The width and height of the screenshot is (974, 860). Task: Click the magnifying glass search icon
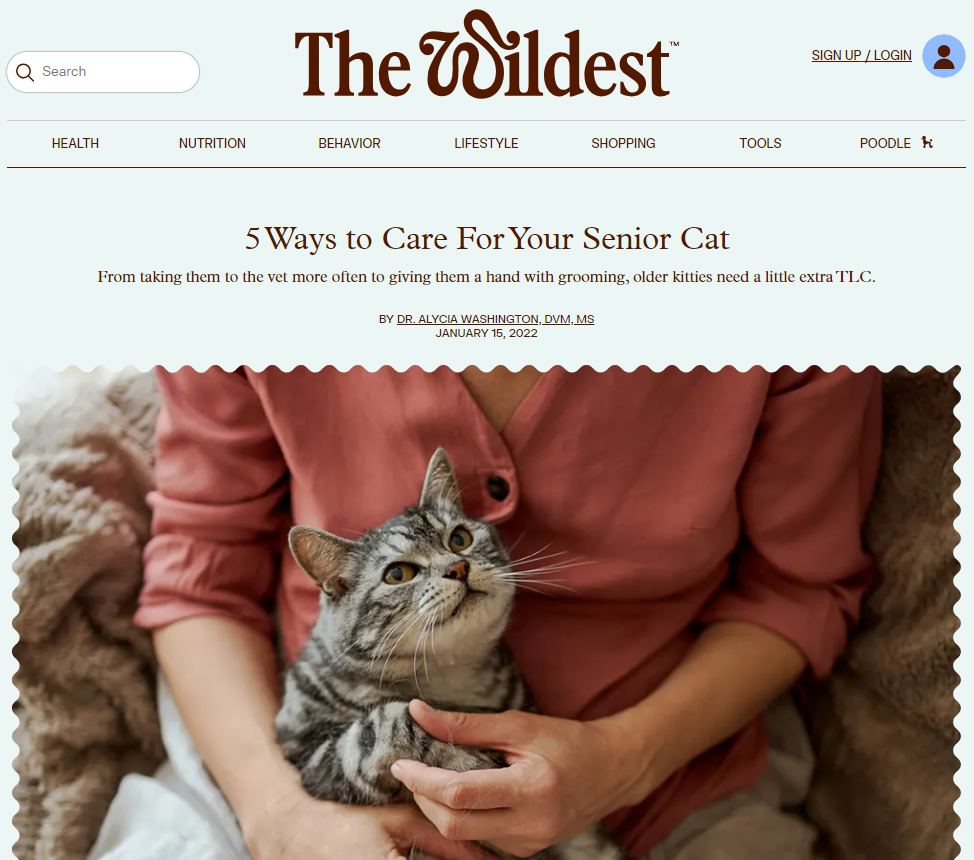(x=25, y=72)
